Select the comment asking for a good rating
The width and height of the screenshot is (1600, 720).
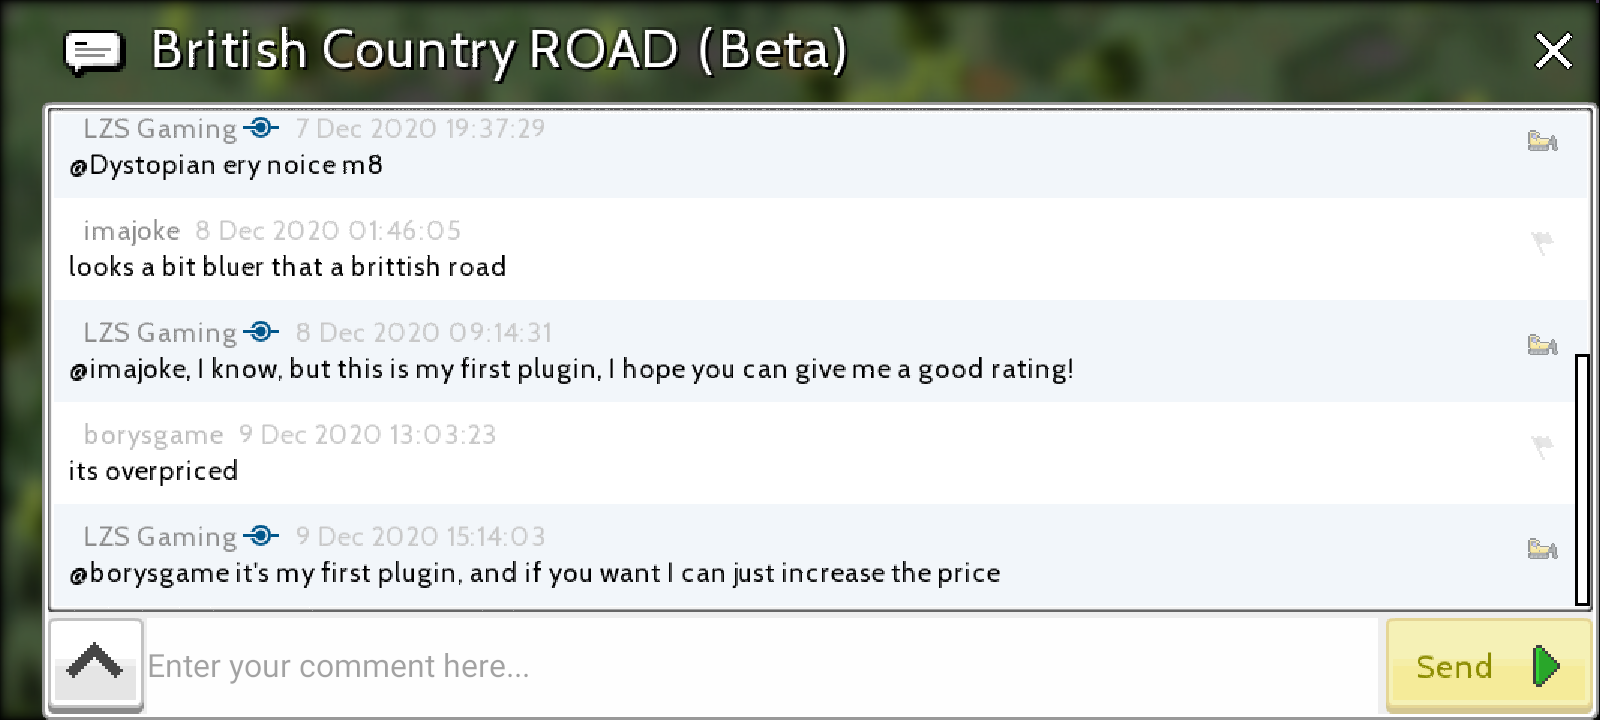click(x=571, y=369)
